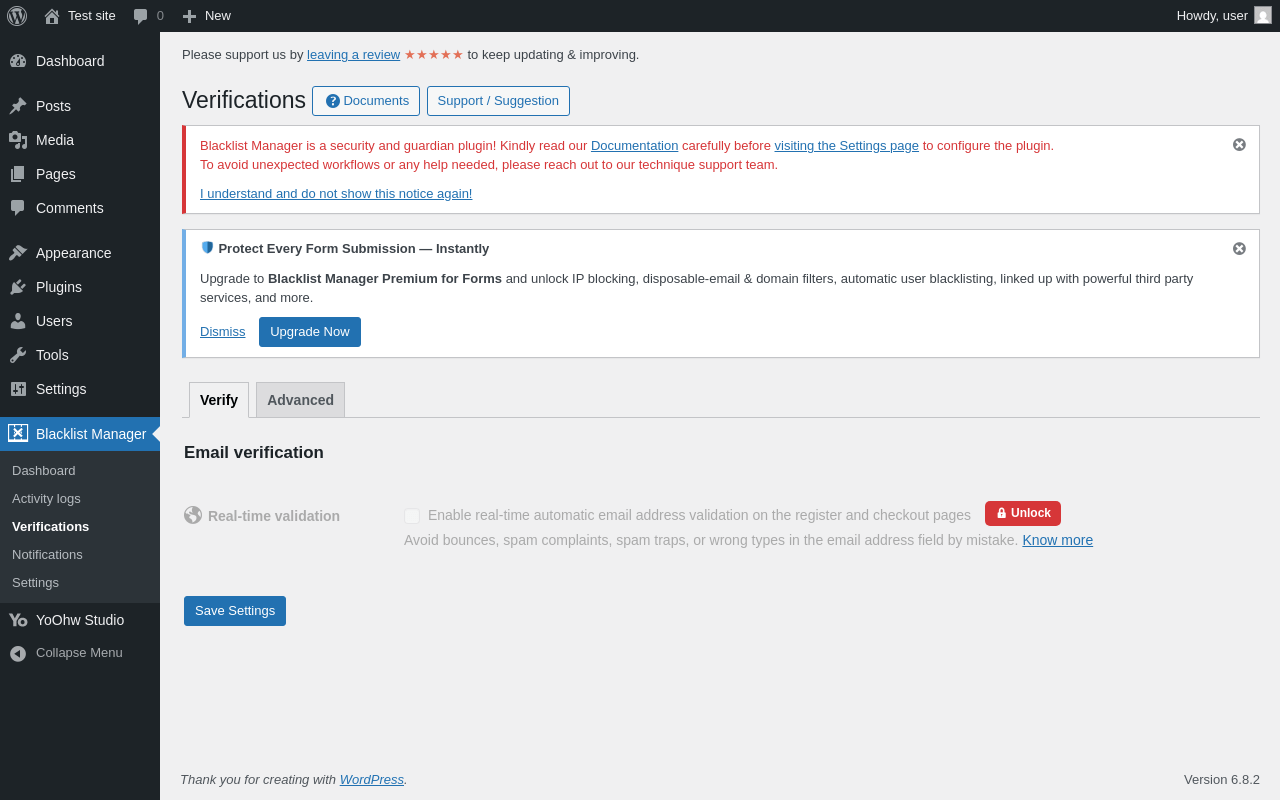
Task: Click the Pages icon in sidebar
Action: point(18,174)
